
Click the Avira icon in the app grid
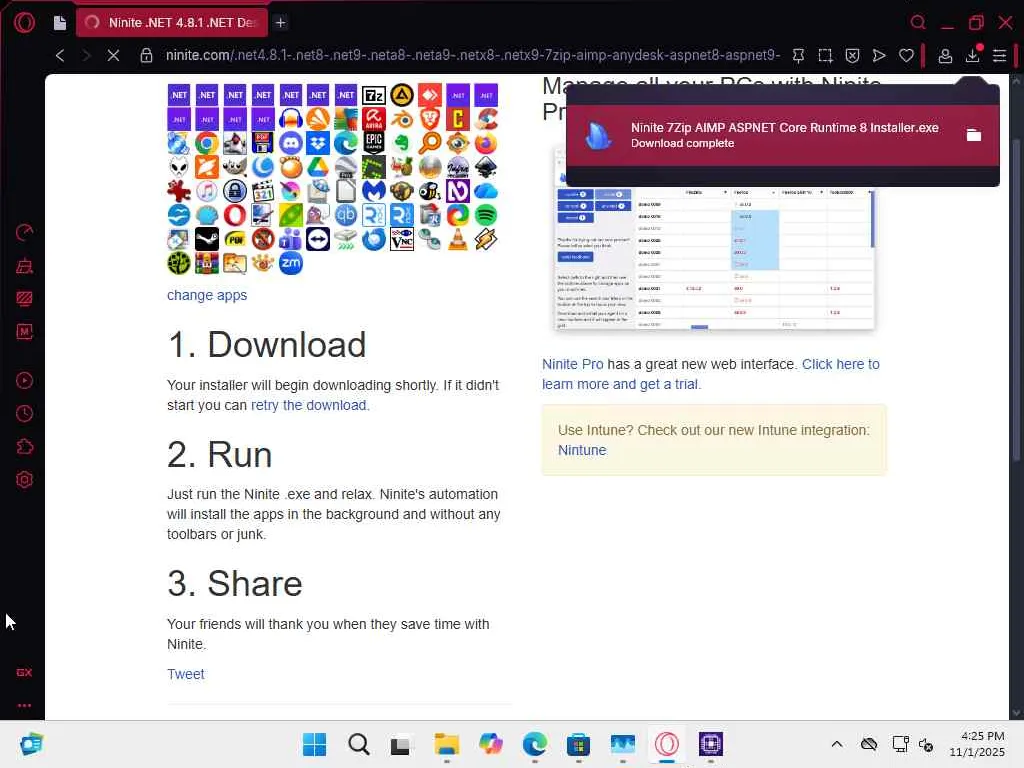[x=374, y=119]
